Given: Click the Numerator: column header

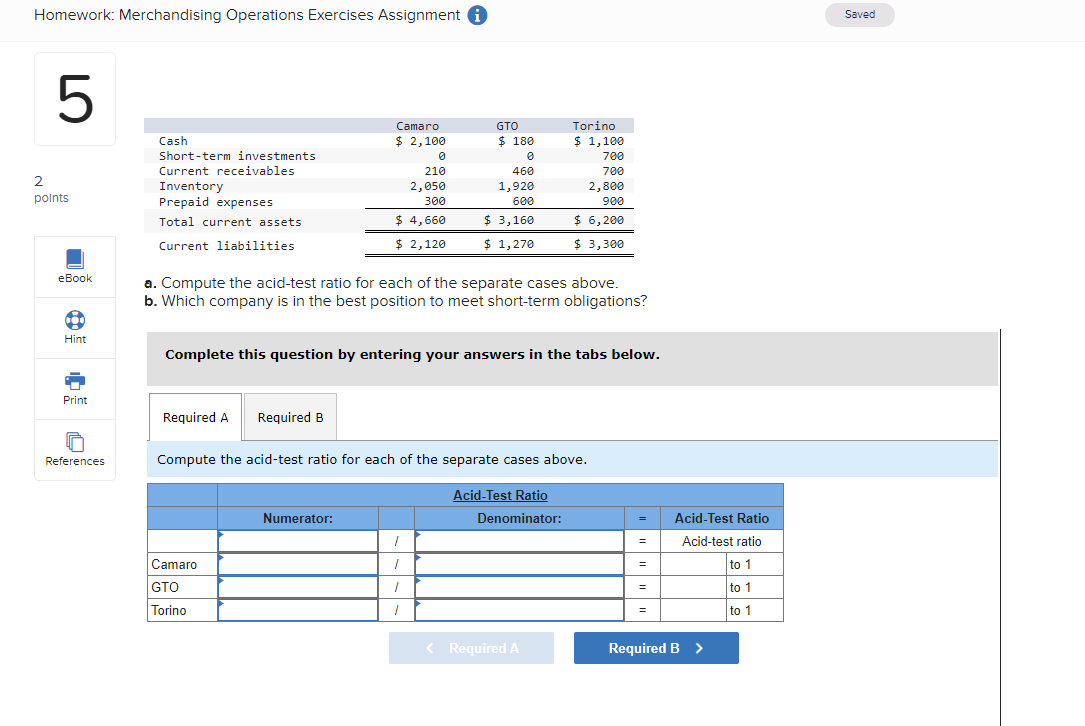Looking at the screenshot, I should [x=298, y=518].
